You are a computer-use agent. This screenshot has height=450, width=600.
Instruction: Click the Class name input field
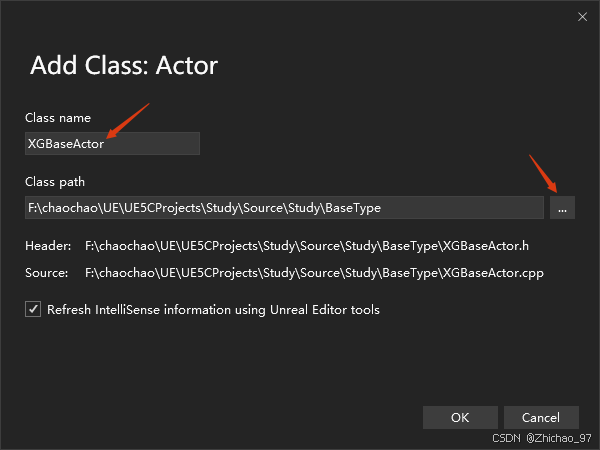point(112,144)
